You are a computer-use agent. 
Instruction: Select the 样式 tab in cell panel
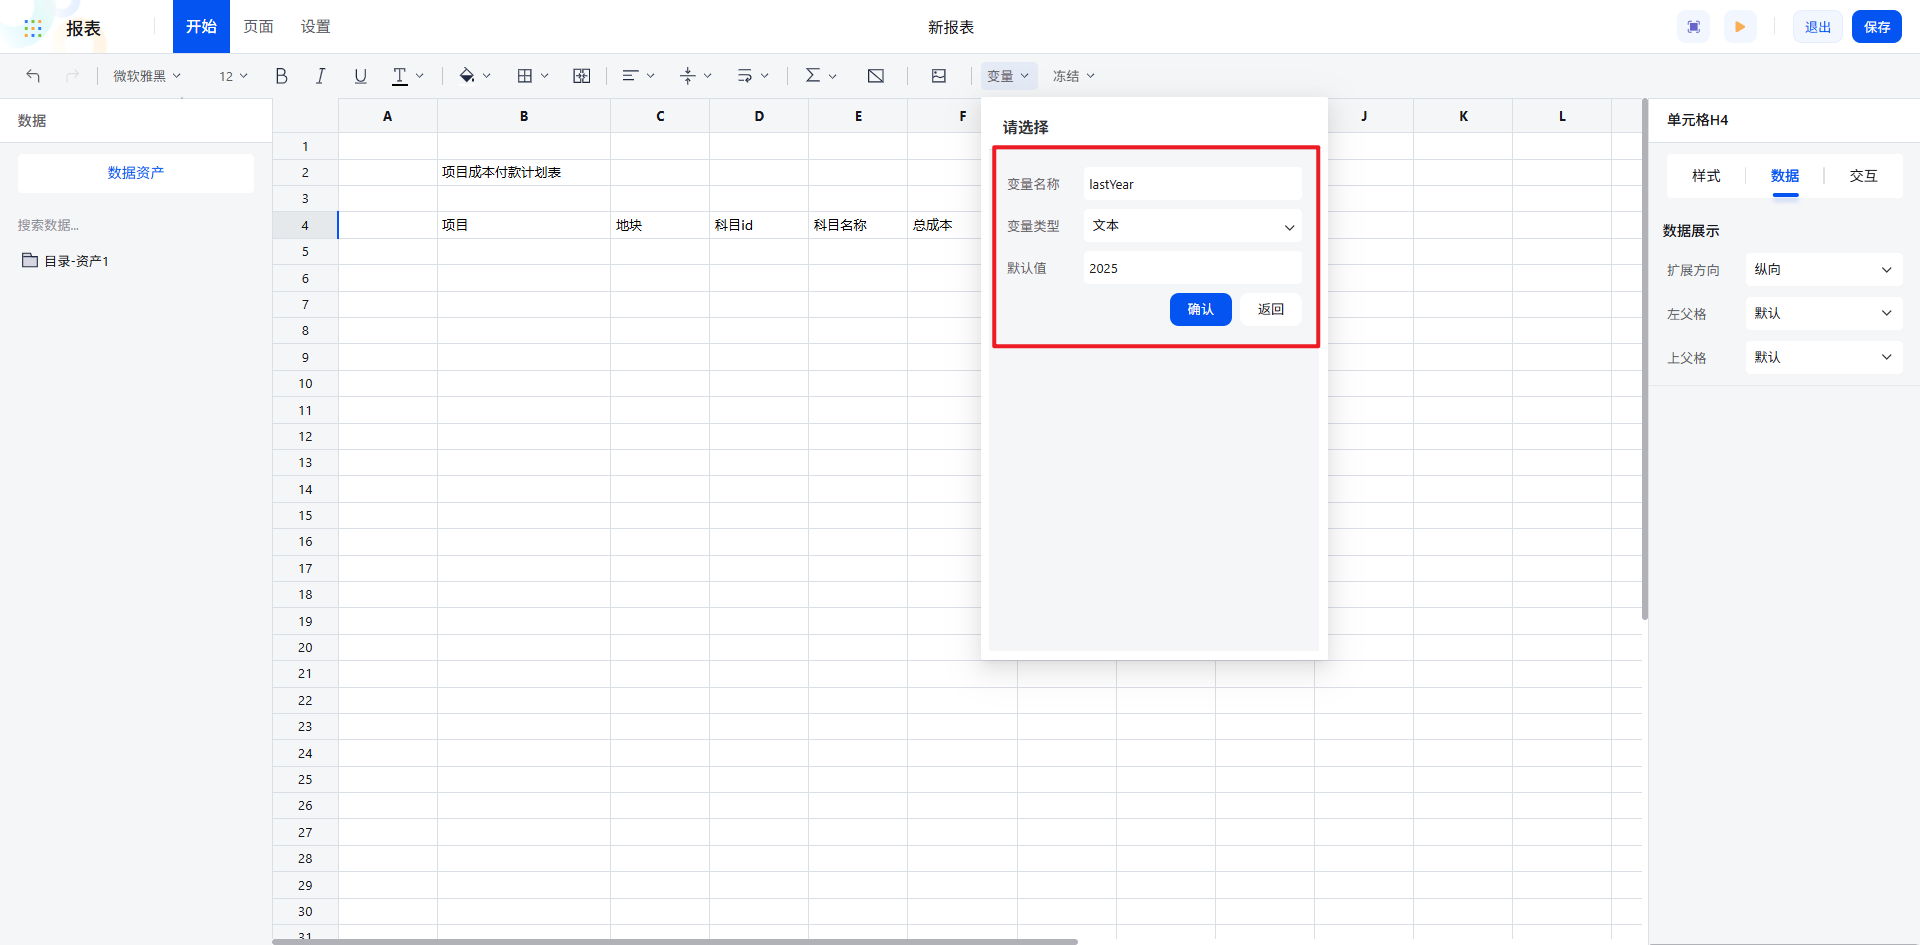(x=1706, y=176)
